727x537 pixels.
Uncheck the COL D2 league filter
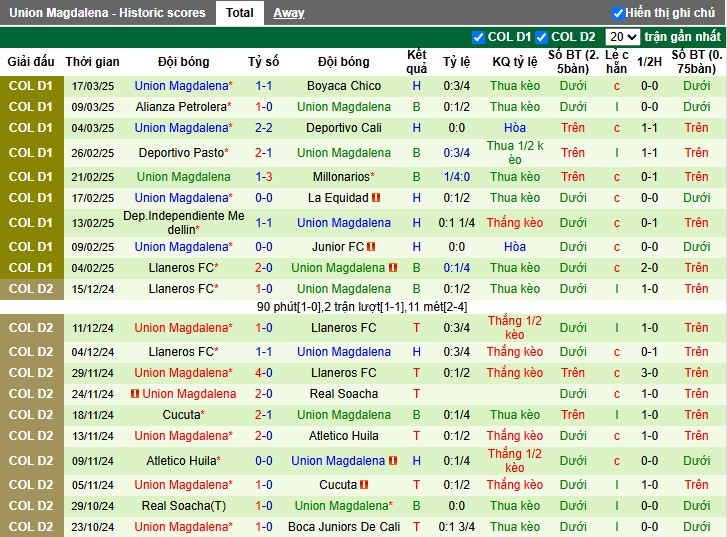(x=541, y=37)
